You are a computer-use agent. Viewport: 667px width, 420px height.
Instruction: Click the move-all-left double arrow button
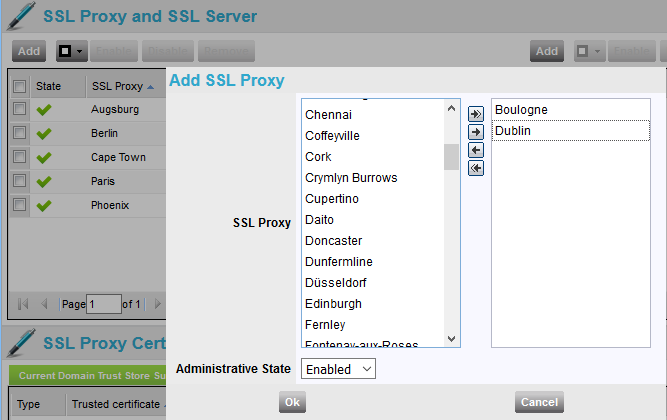(476, 168)
